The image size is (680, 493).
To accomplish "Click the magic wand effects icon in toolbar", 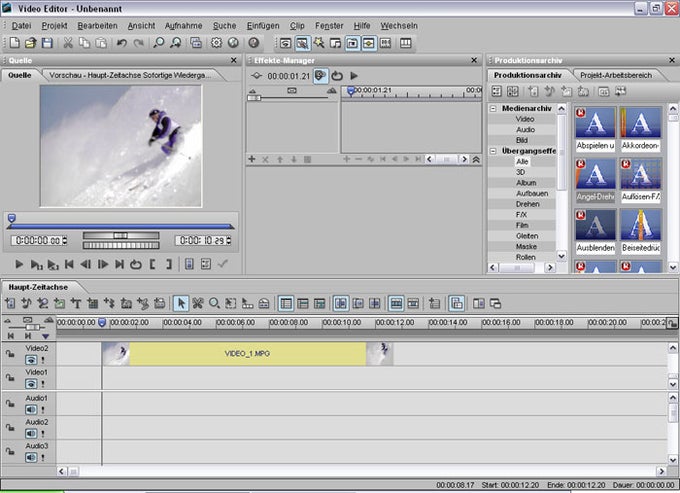I will coord(319,43).
